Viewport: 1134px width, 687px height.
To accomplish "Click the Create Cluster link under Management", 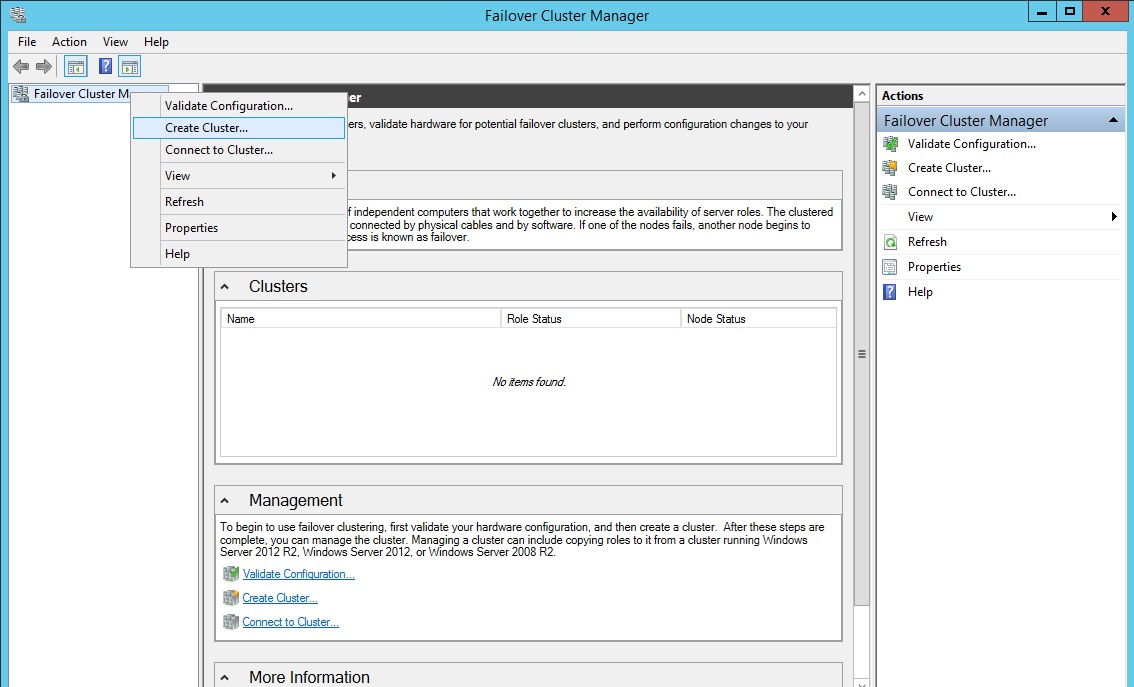I will click(280, 598).
